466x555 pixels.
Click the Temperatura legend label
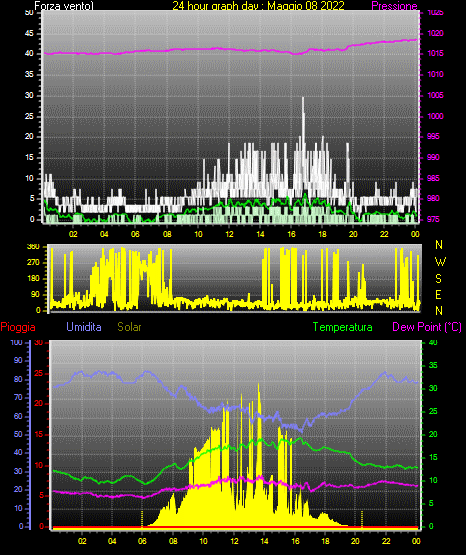(x=343, y=327)
